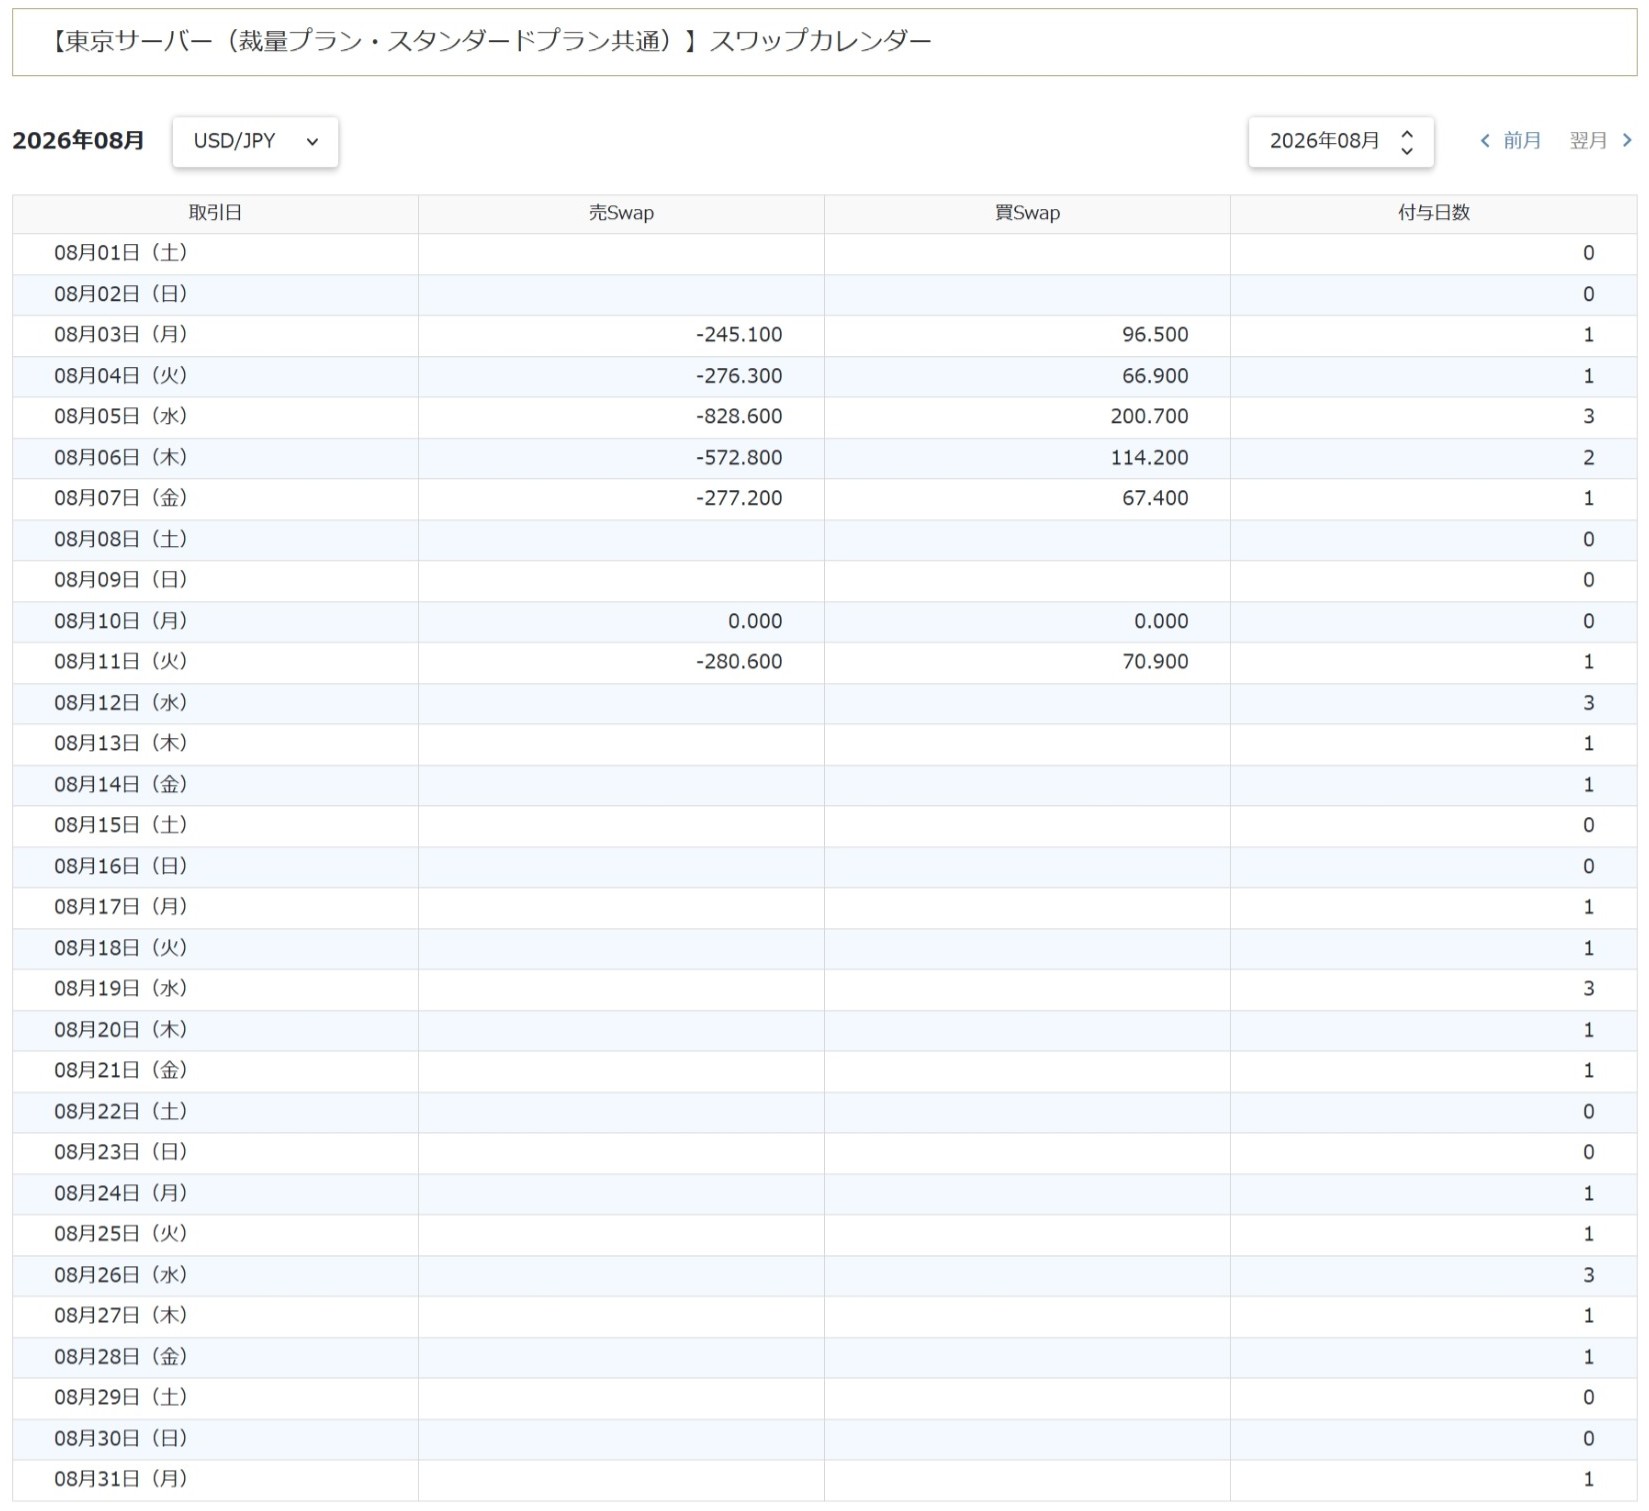The height and width of the screenshot is (1511, 1649).
Task: Click buy swap value 114.200
Action: coord(1149,458)
